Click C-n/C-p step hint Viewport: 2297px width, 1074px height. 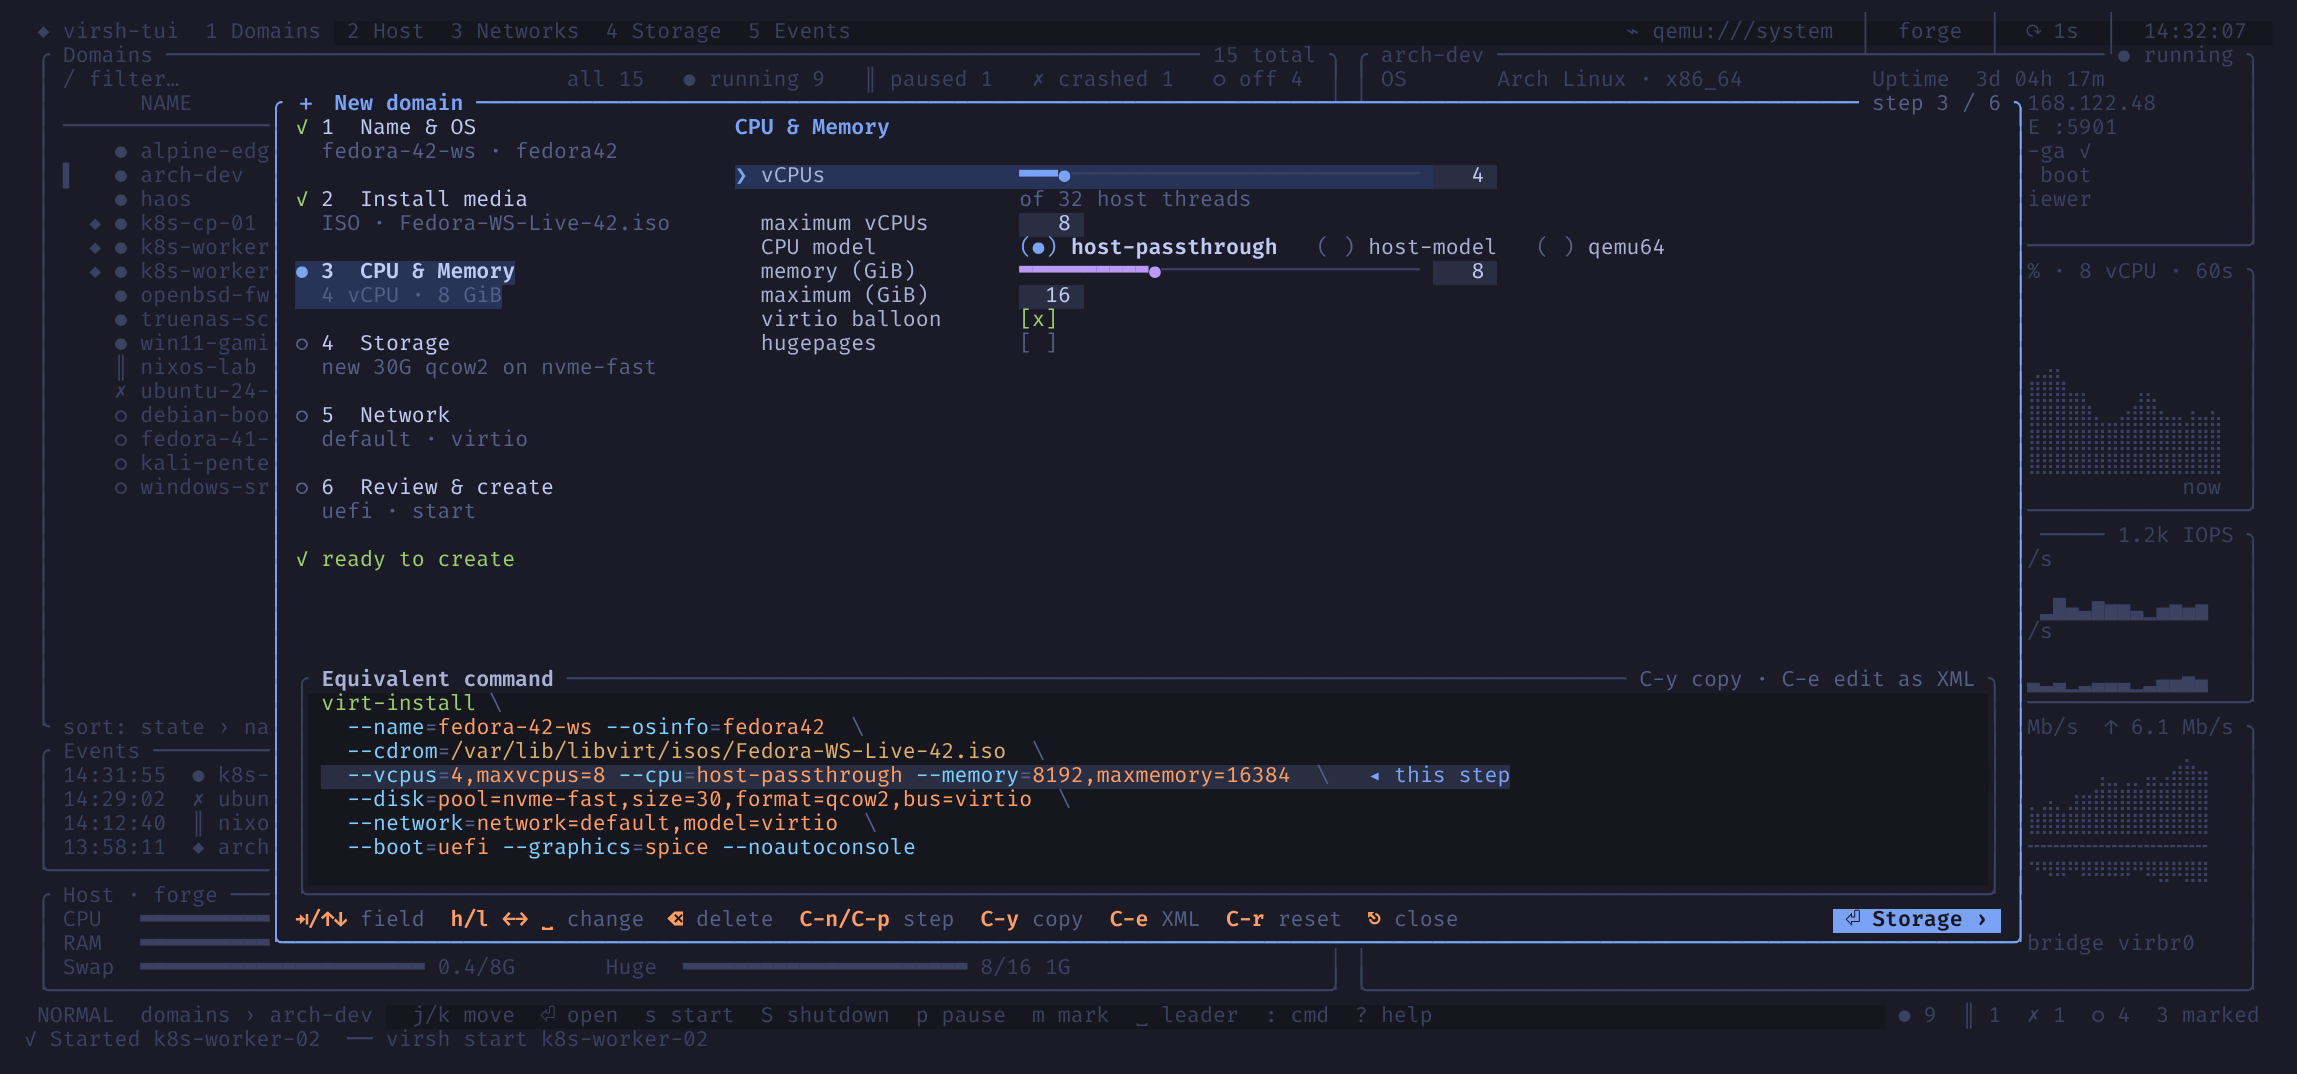pos(876,919)
